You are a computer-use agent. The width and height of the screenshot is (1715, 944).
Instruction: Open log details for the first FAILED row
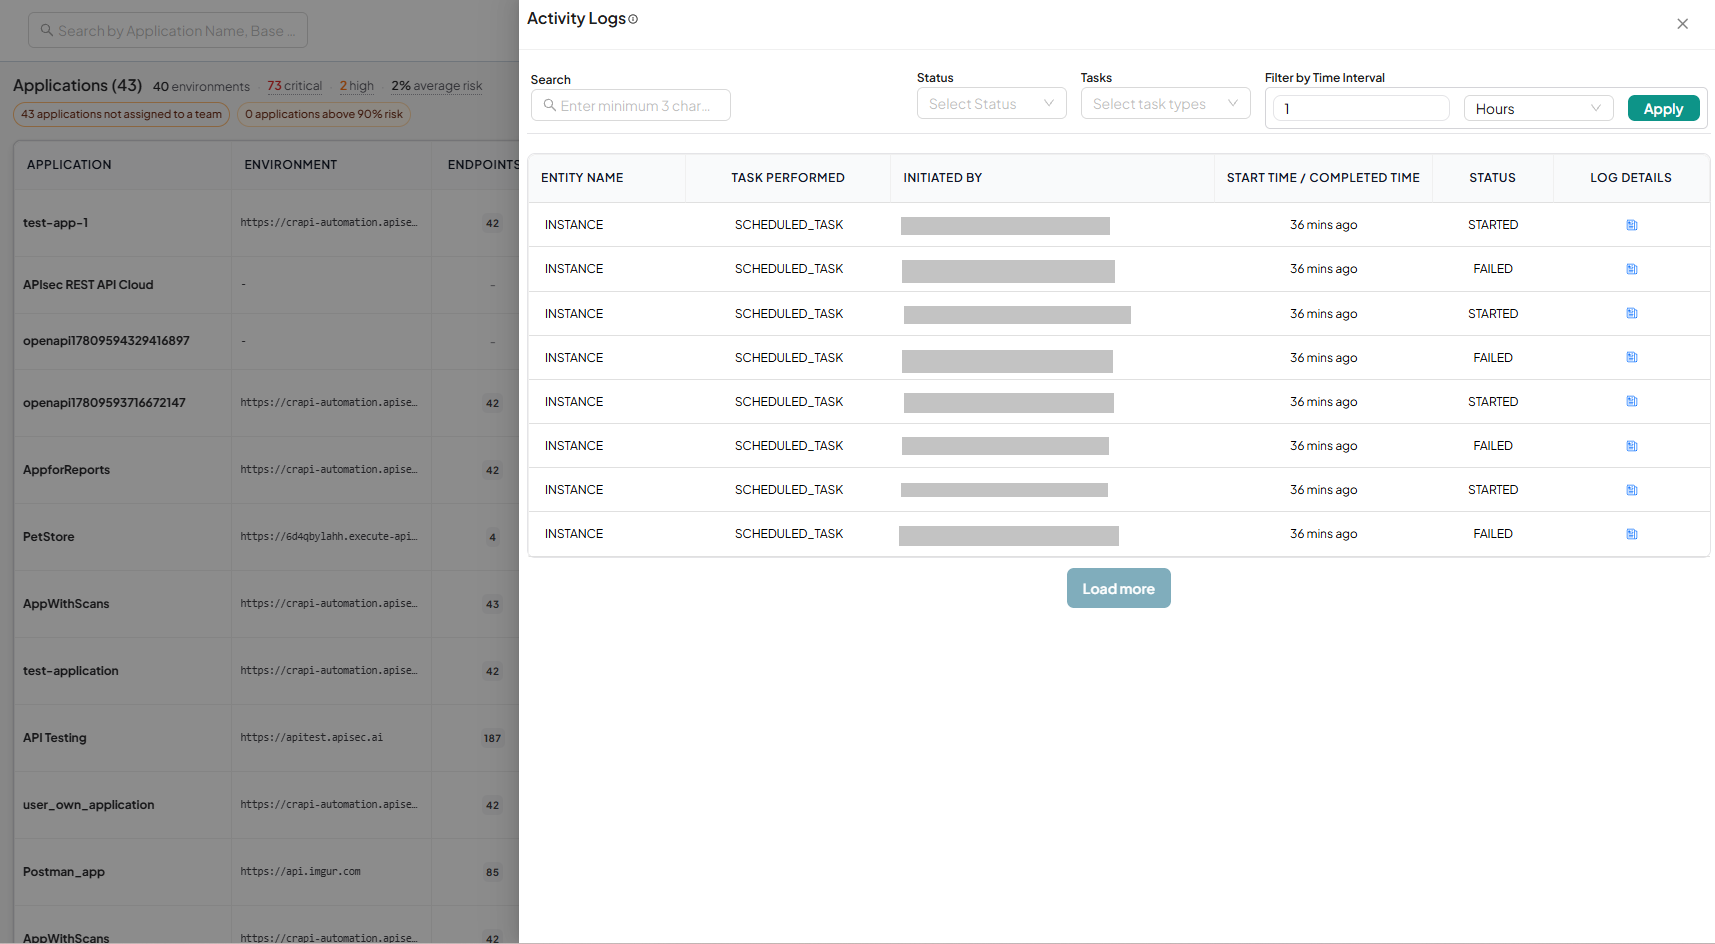pos(1631,269)
